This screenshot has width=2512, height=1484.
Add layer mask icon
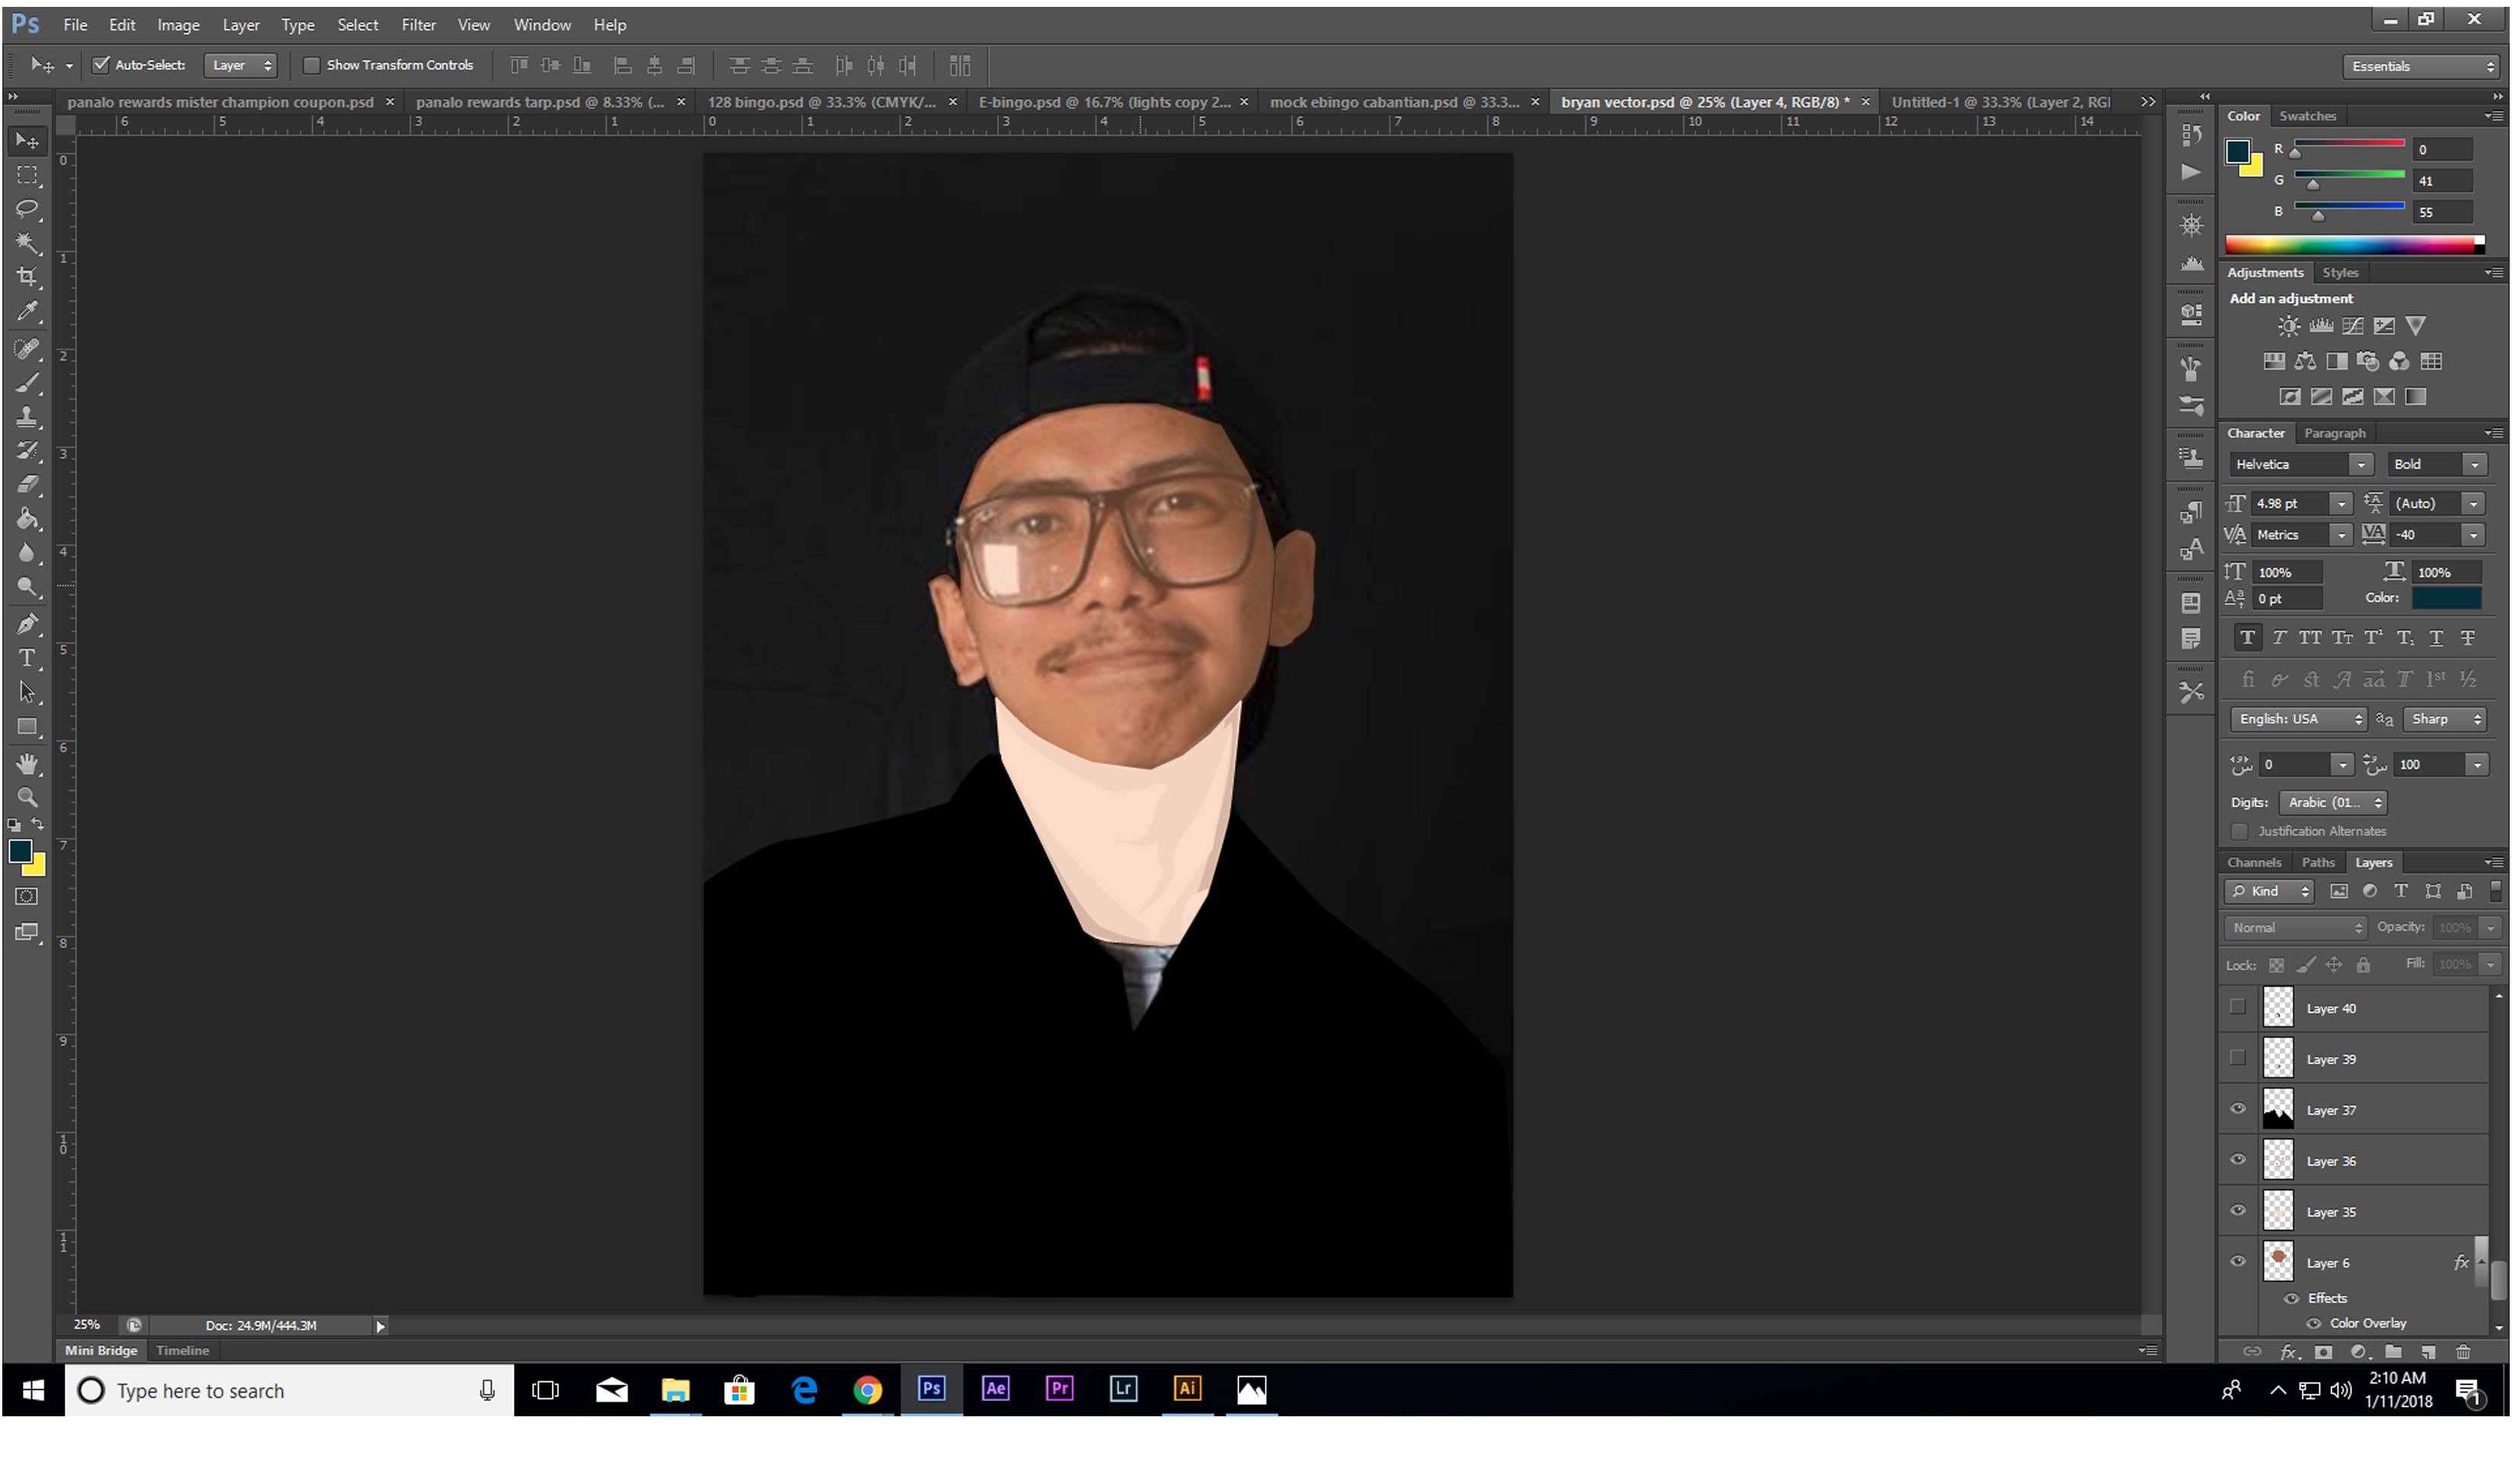tap(2323, 1352)
